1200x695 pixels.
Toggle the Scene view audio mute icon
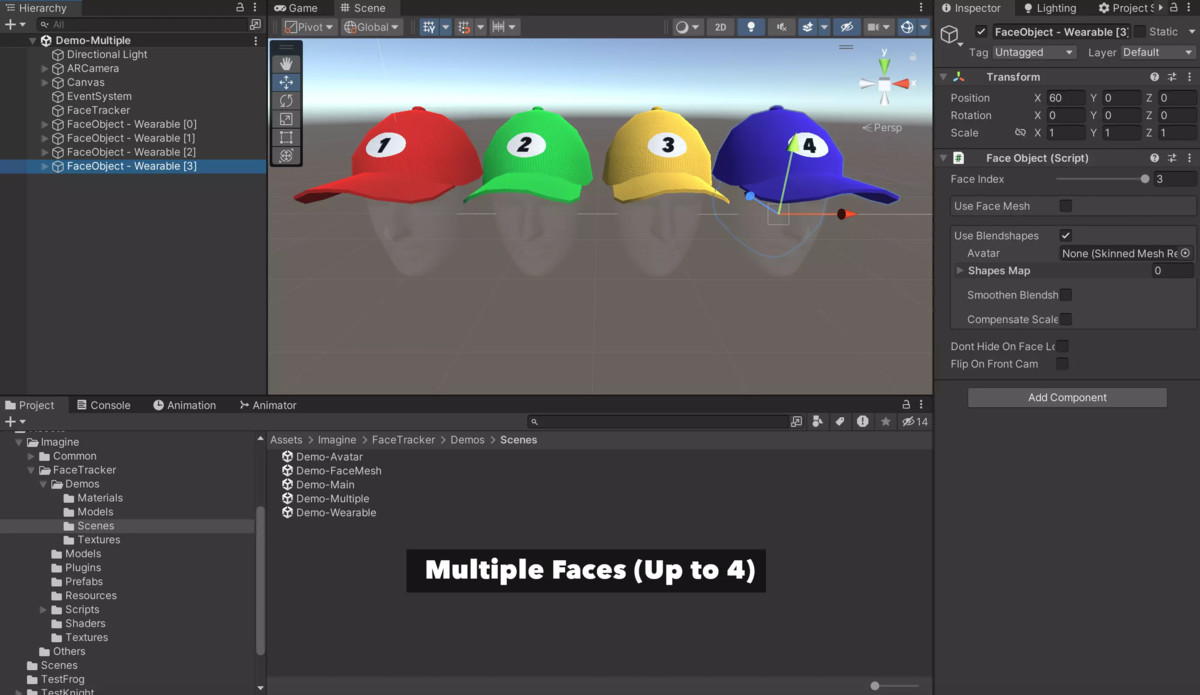(781, 27)
